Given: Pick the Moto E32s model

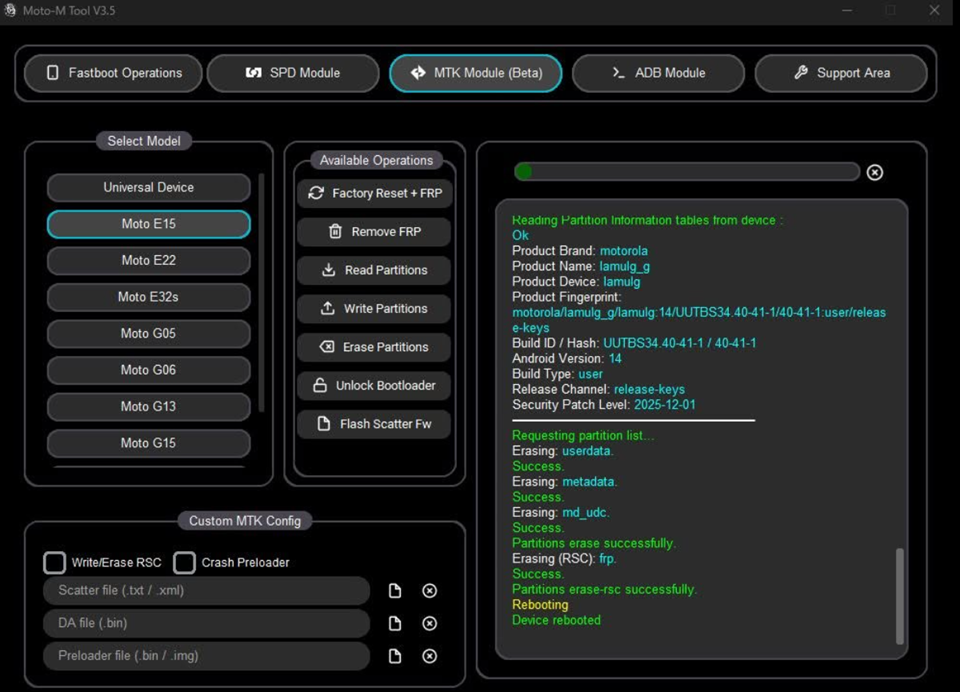Looking at the screenshot, I should pyautogui.click(x=149, y=297).
